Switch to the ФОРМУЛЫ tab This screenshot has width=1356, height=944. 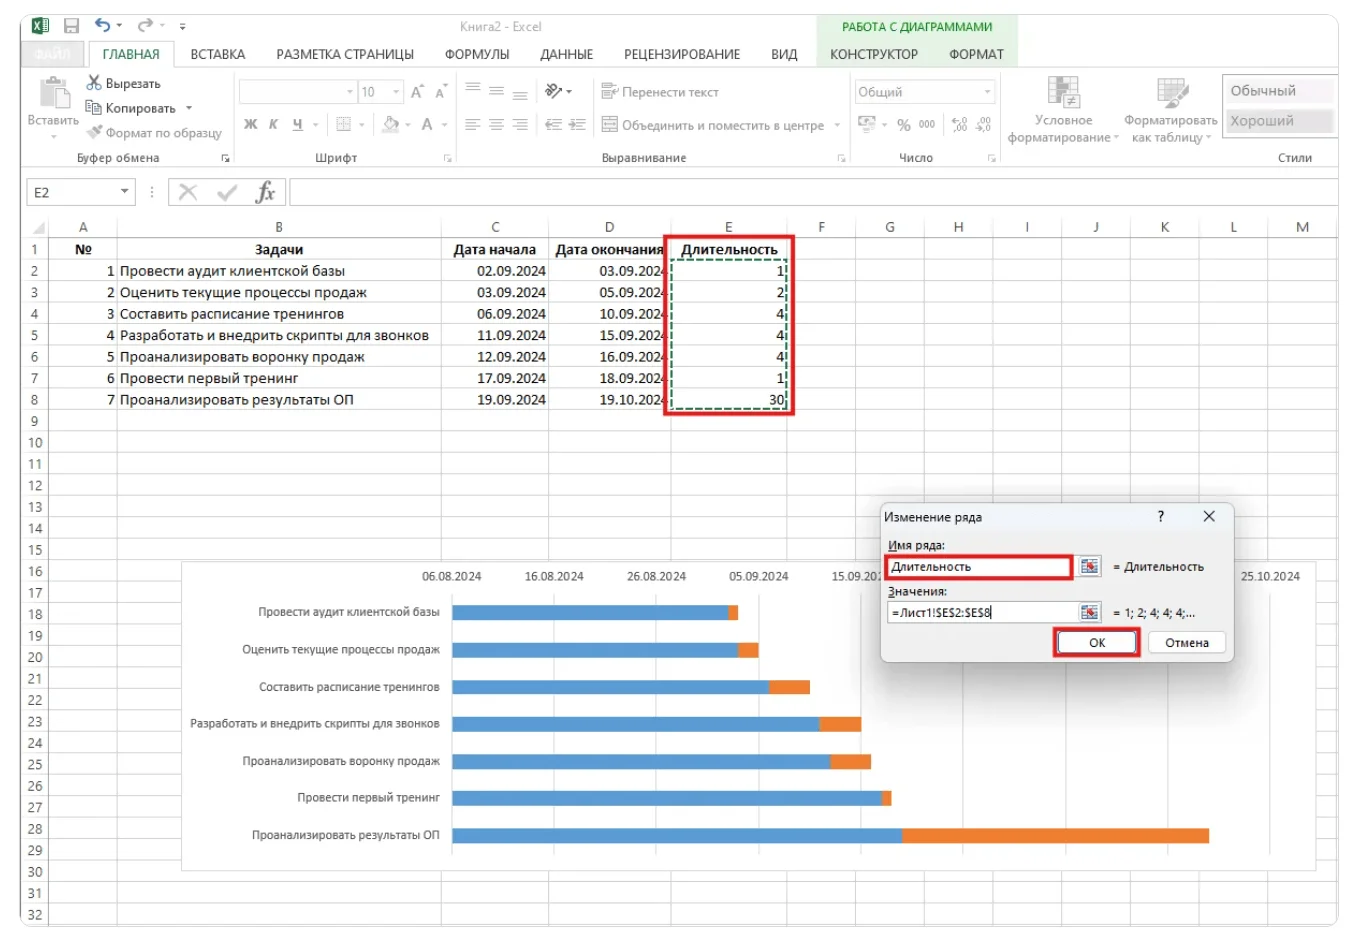point(477,54)
